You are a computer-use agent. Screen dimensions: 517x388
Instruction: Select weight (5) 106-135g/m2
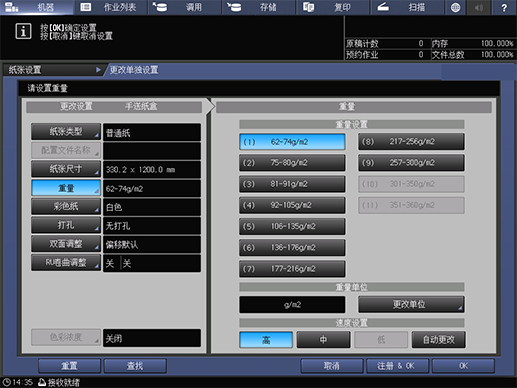292,227
